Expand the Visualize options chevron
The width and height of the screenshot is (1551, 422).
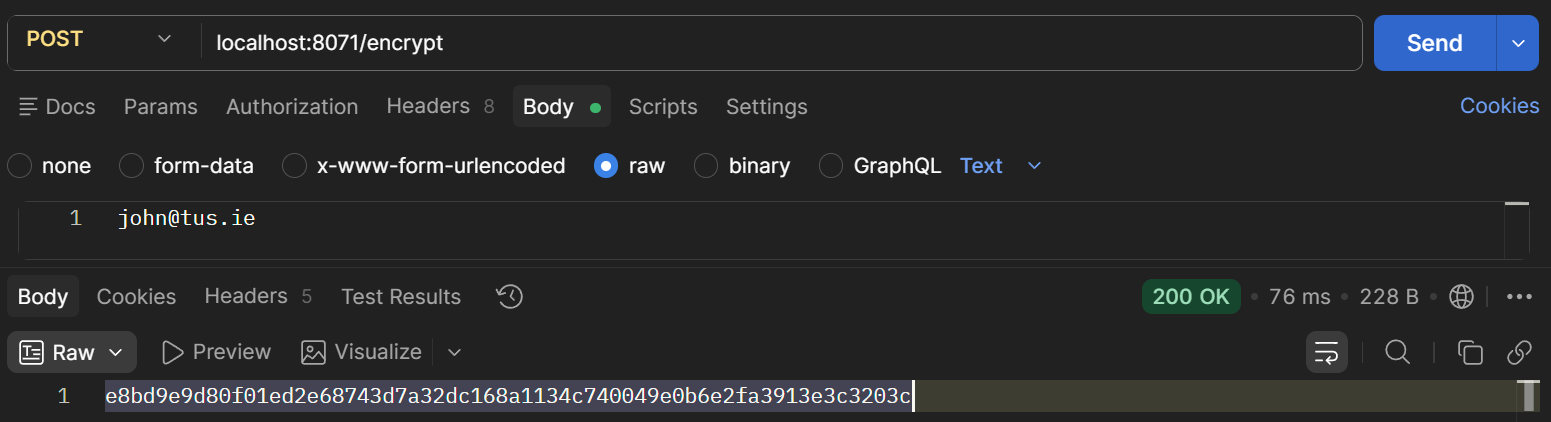pyautogui.click(x=454, y=352)
